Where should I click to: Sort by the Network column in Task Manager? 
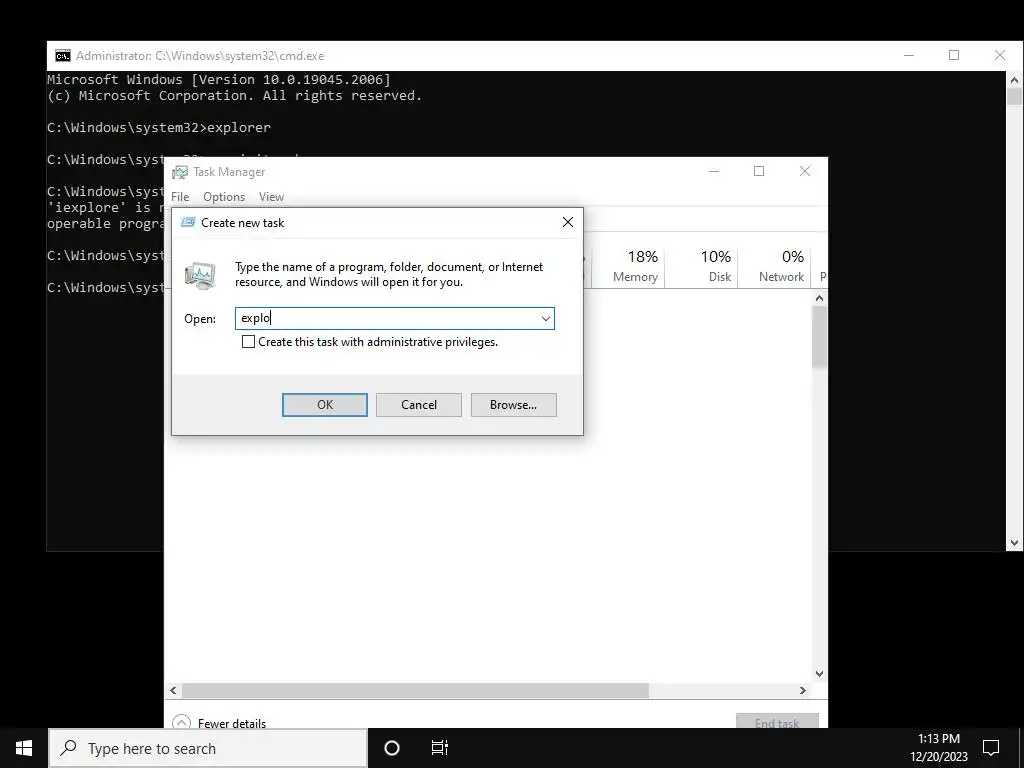[x=775, y=266]
